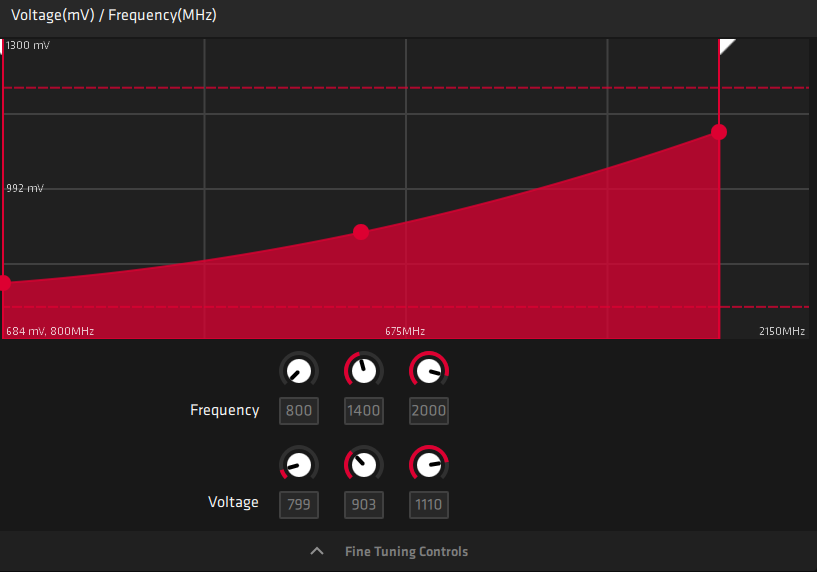The image size is (817, 572).
Task: Select the 1400 frequency input field
Action: [x=364, y=411]
